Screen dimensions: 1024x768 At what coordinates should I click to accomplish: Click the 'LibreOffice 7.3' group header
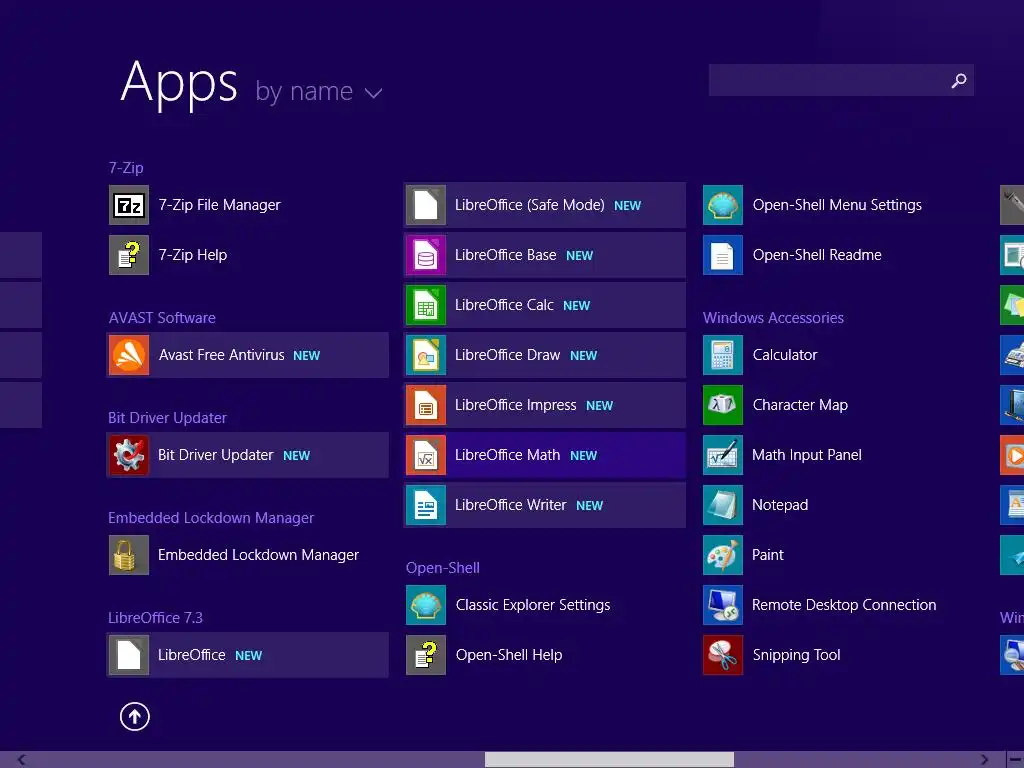coord(155,618)
